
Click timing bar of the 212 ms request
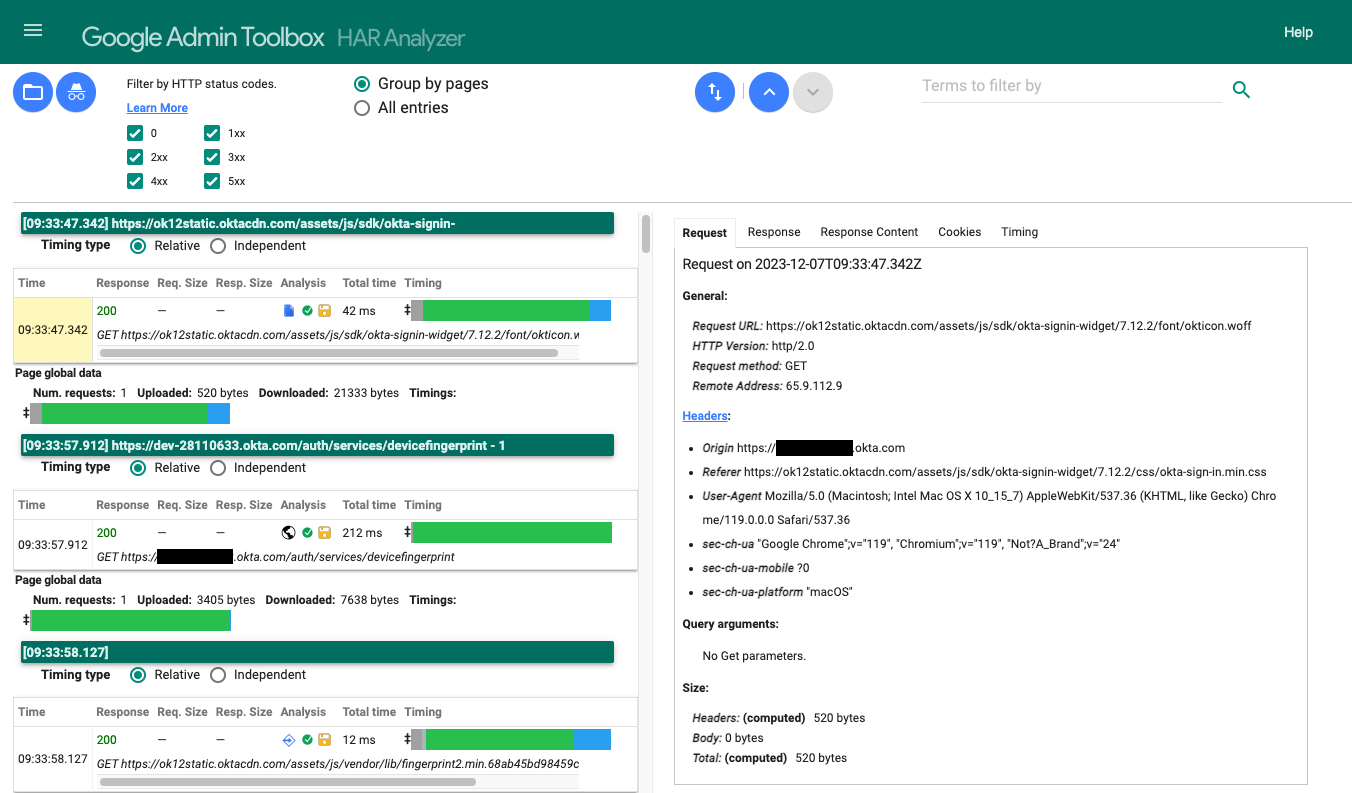(511, 532)
